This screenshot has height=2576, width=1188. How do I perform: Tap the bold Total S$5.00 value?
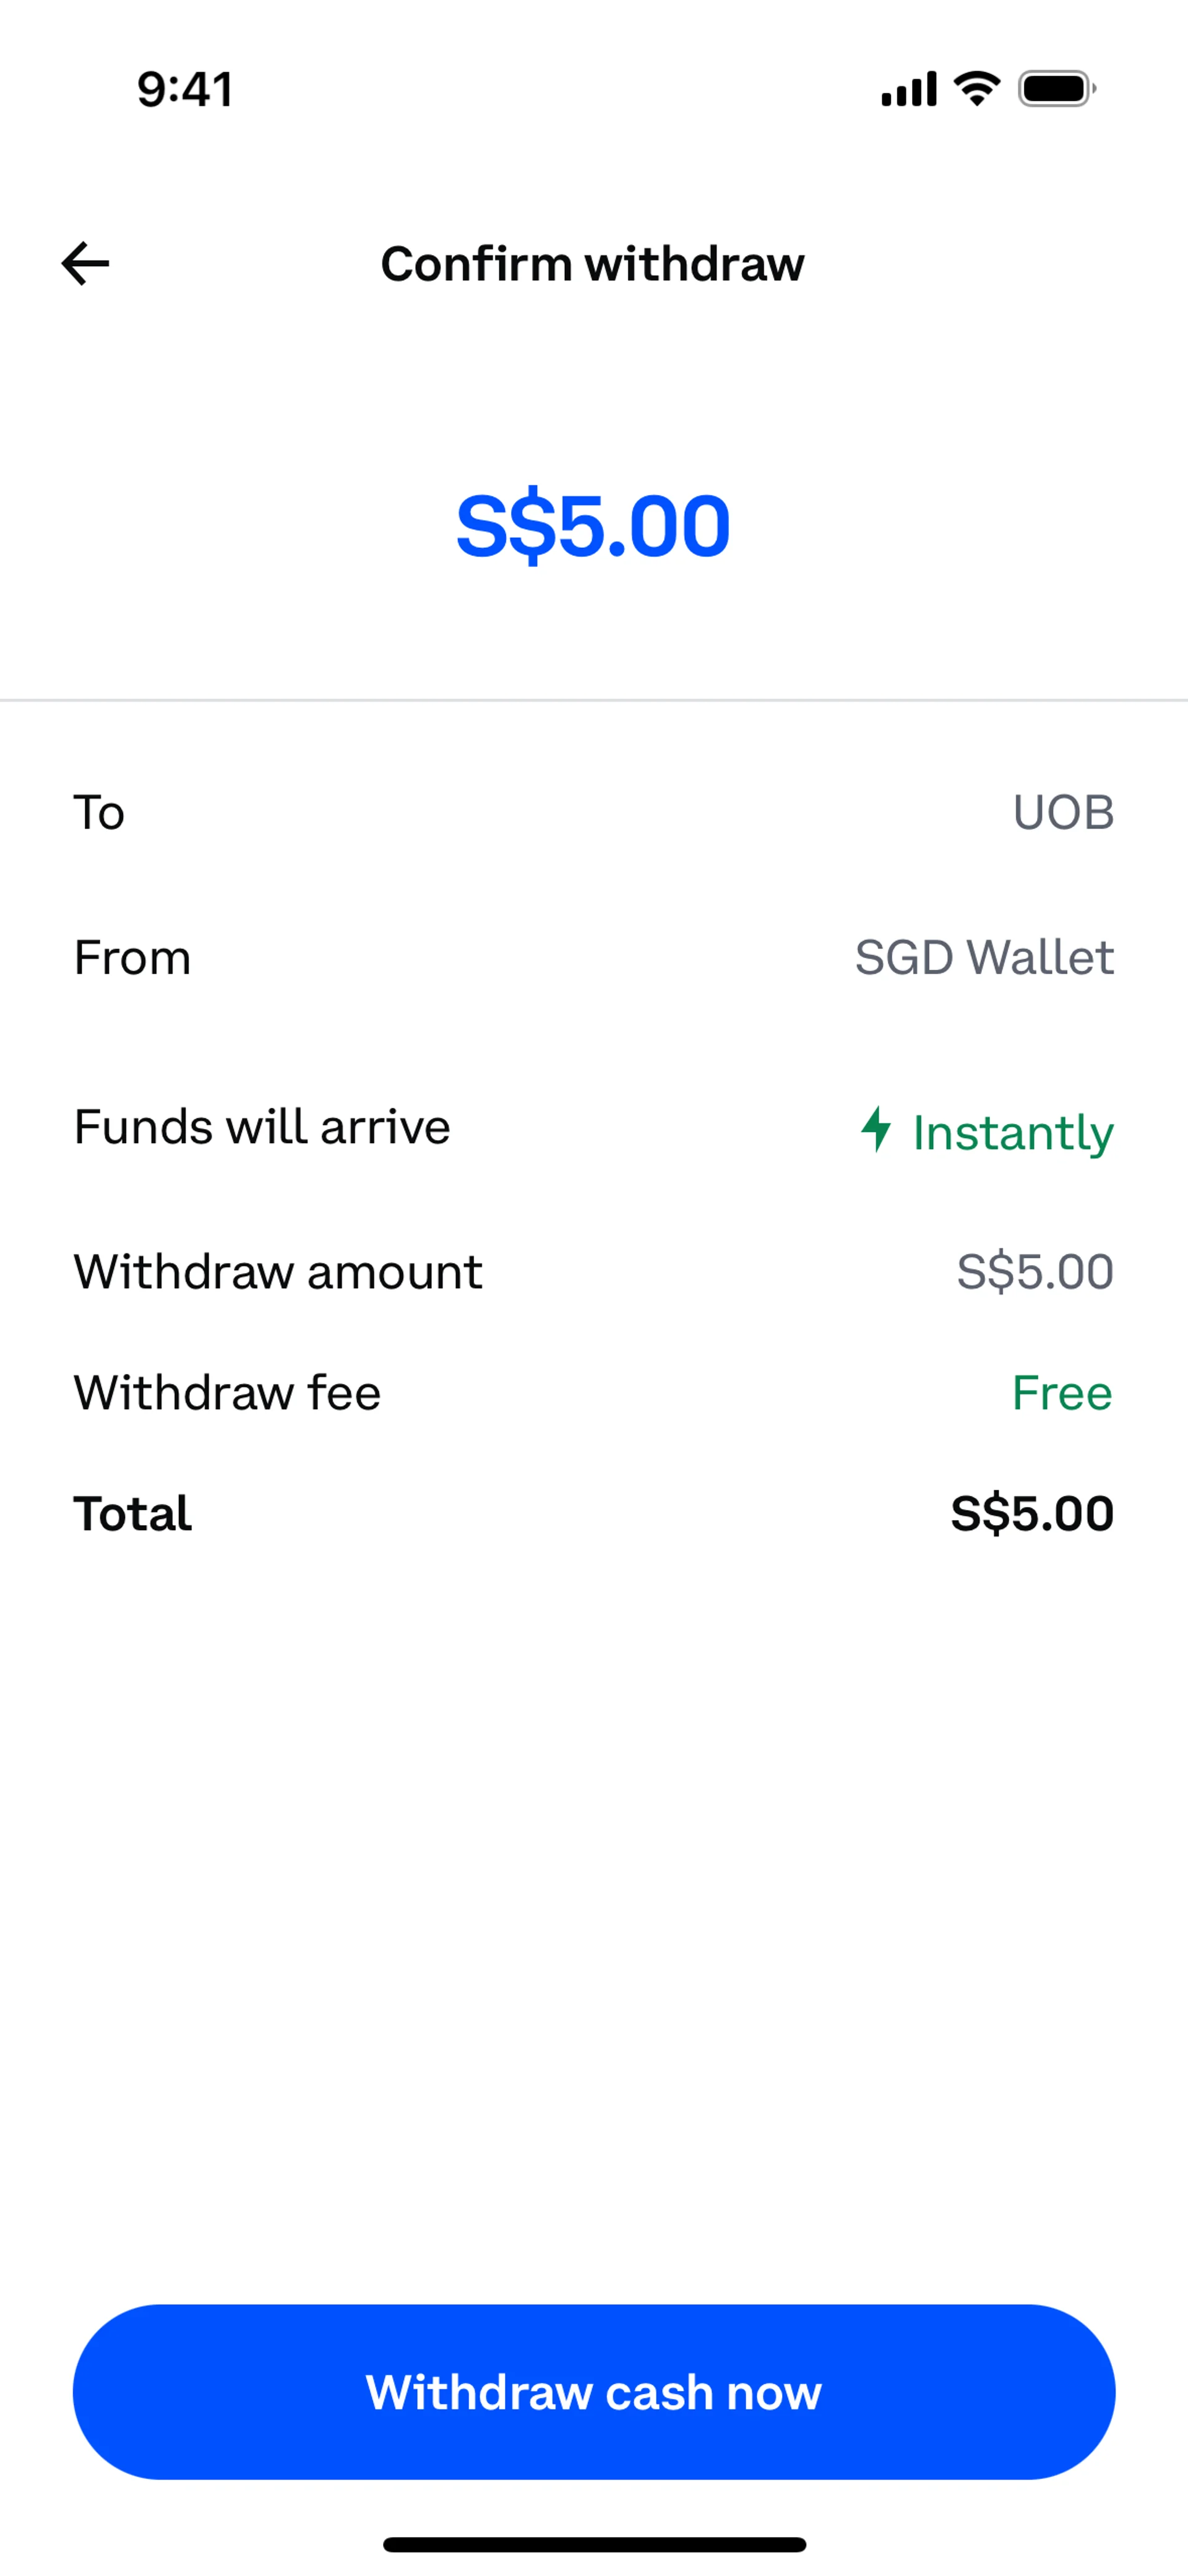tap(1032, 1513)
